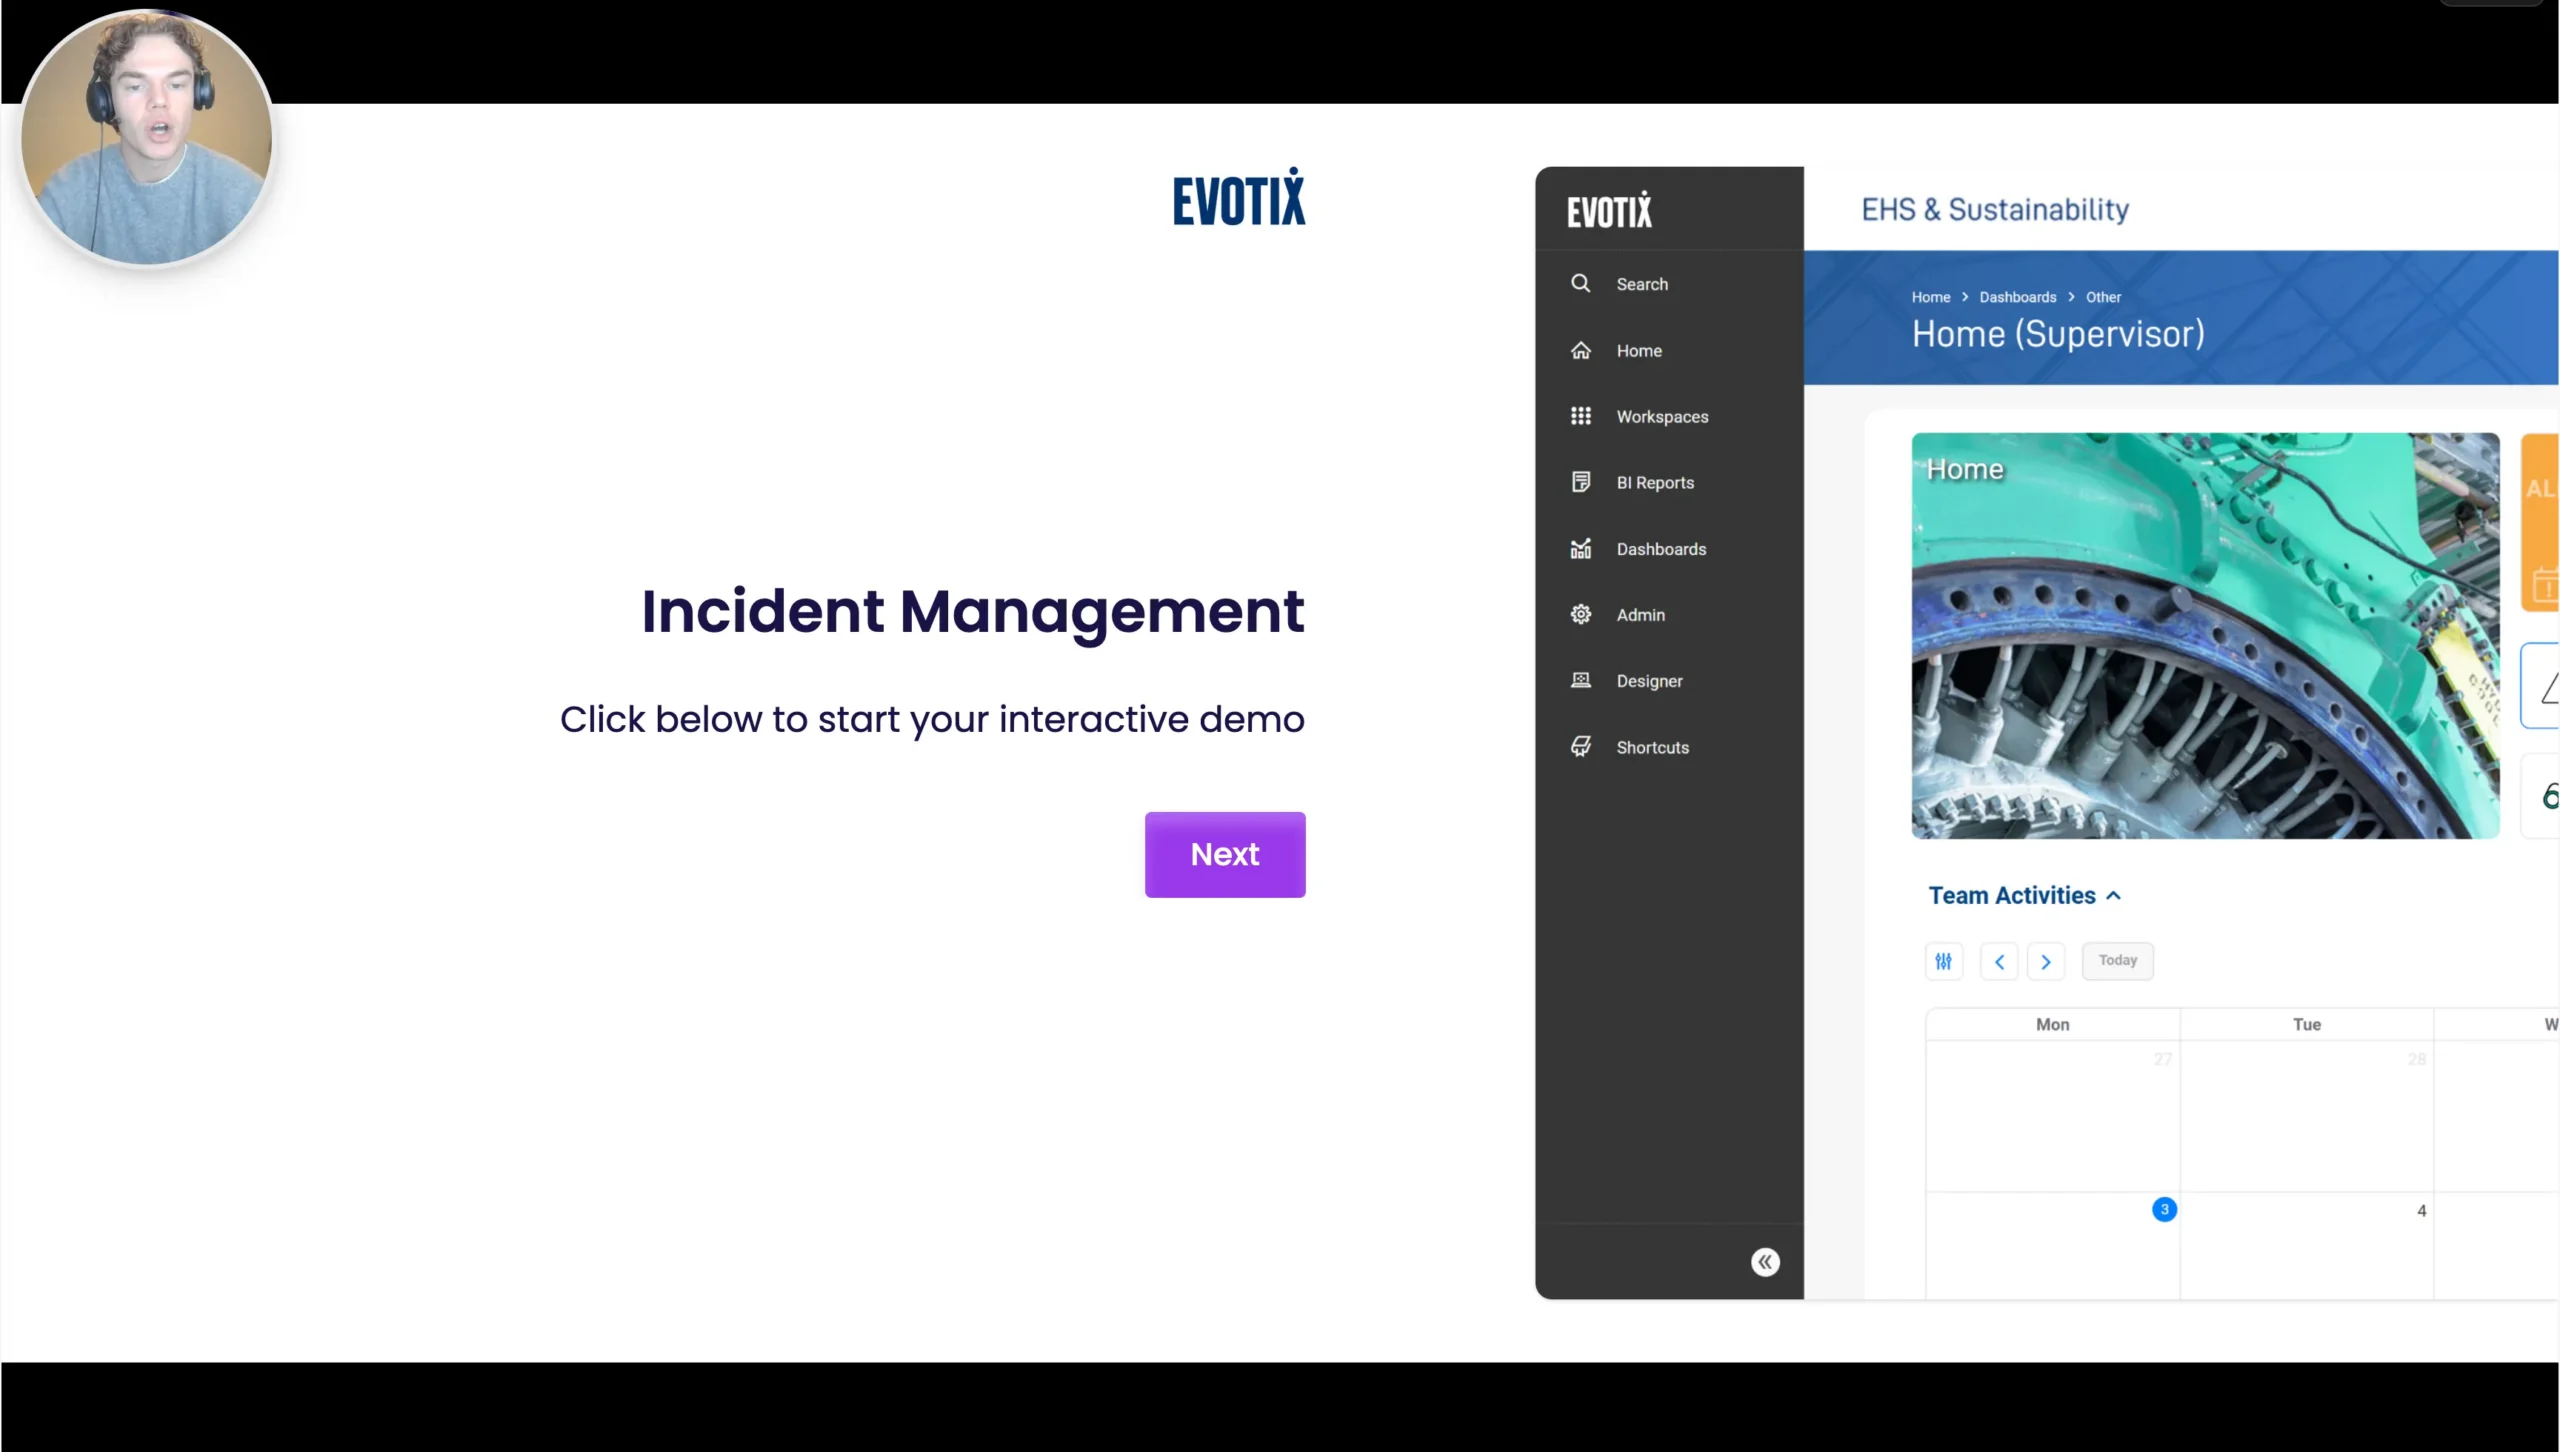2560x1452 pixels.
Task: Click the Dashboards breadcrumb link
Action: pyautogui.click(x=2017, y=297)
